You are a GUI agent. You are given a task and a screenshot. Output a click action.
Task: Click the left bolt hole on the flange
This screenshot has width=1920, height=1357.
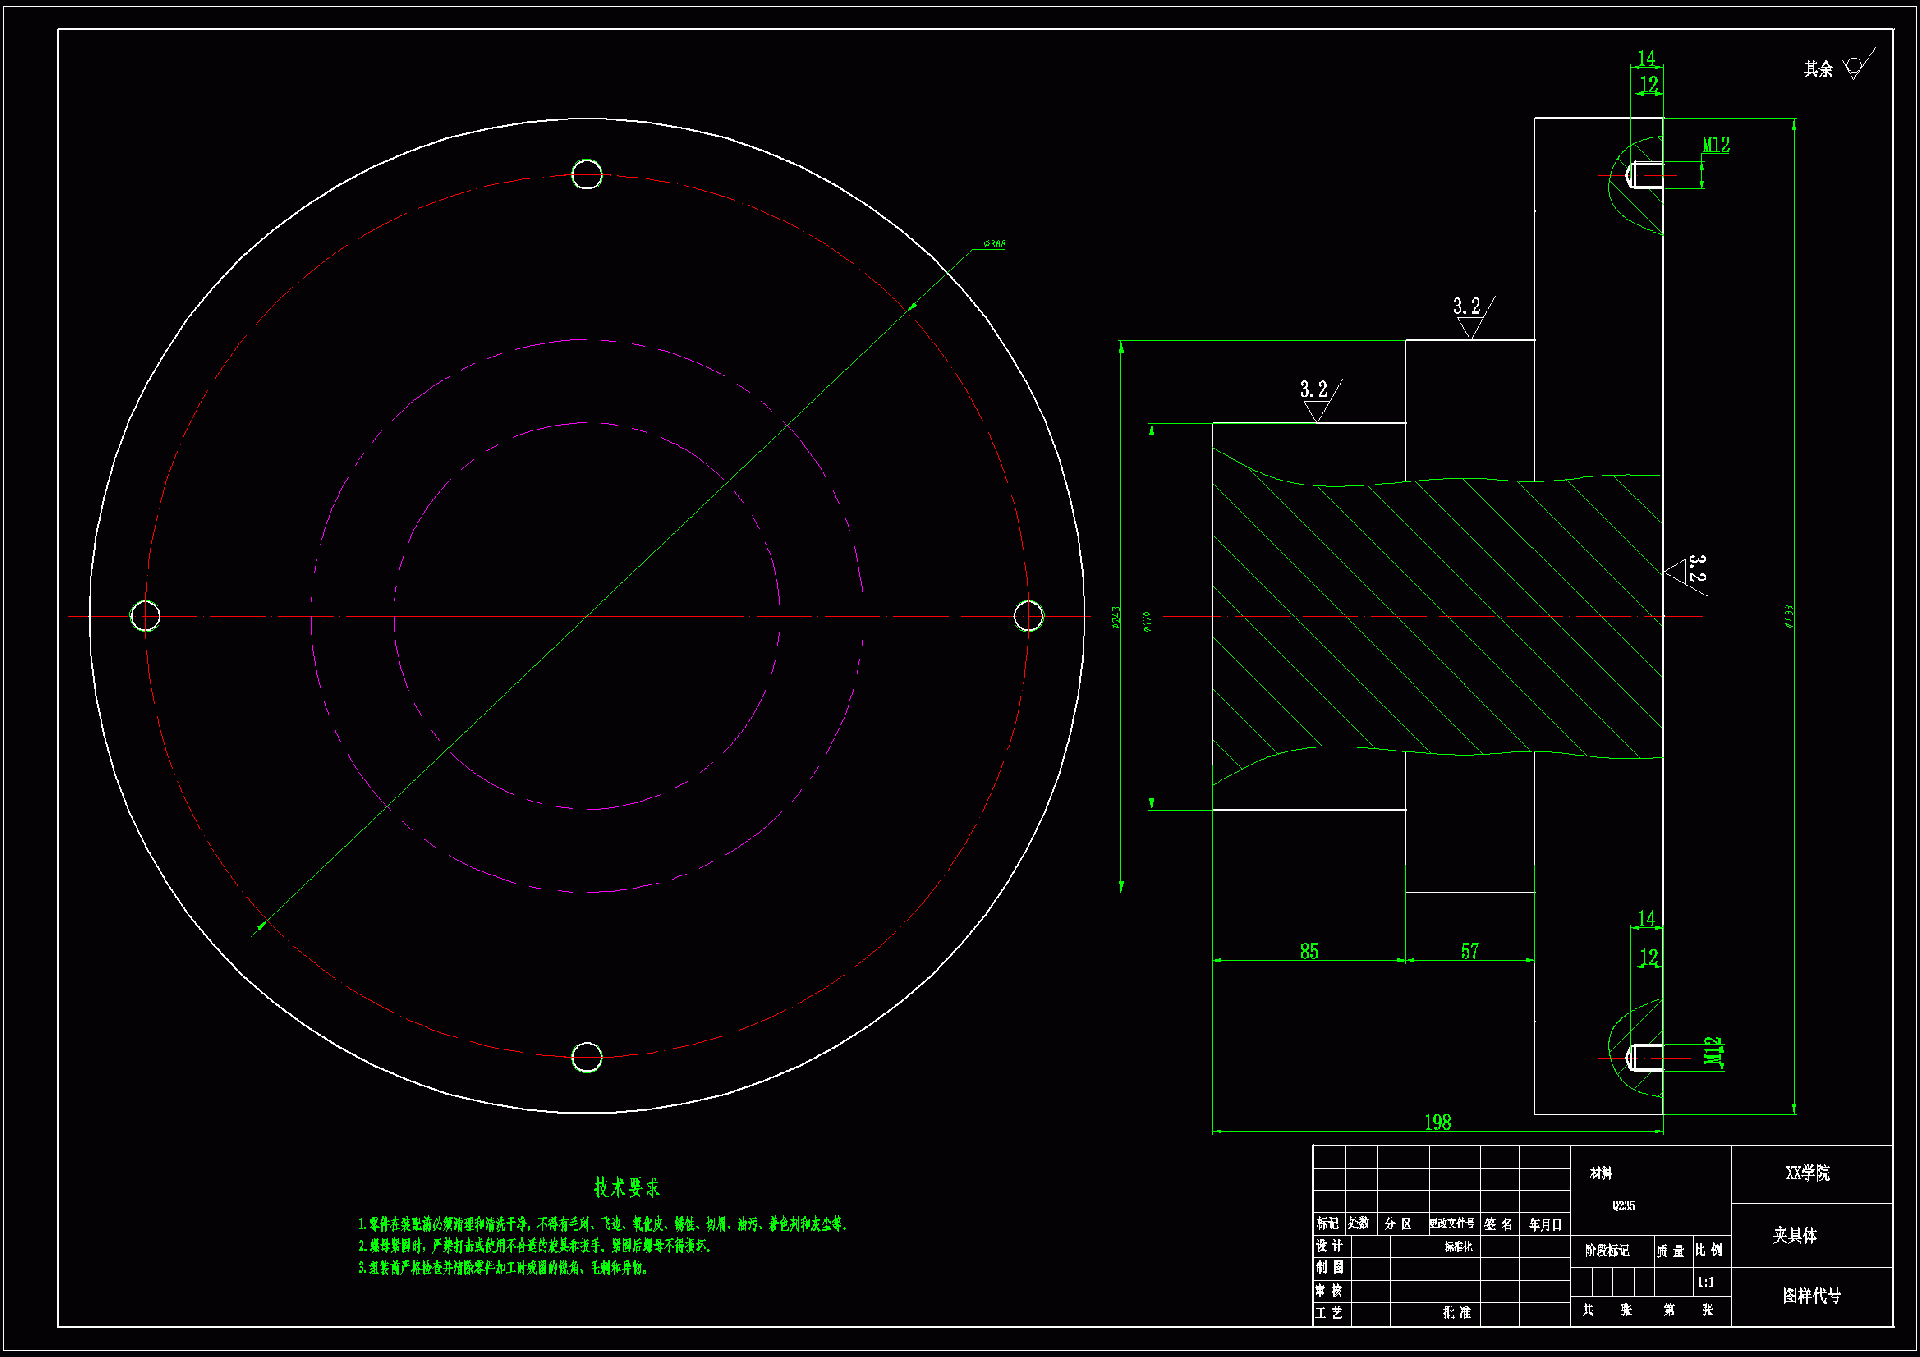tap(145, 616)
